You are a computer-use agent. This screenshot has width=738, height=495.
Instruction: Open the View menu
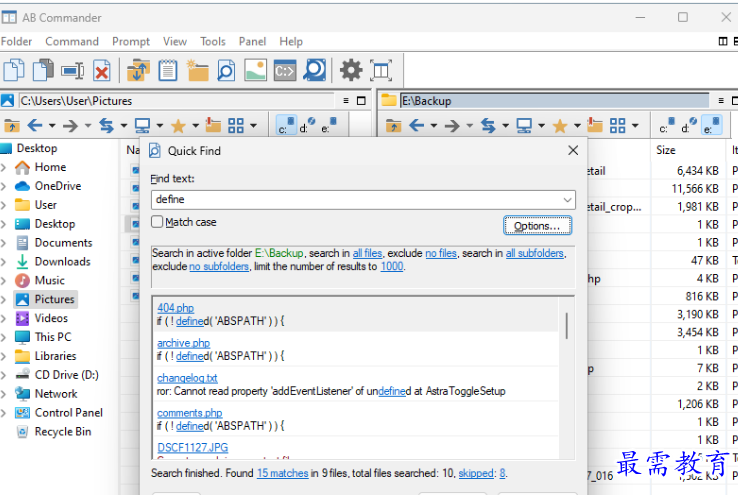tap(175, 41)
